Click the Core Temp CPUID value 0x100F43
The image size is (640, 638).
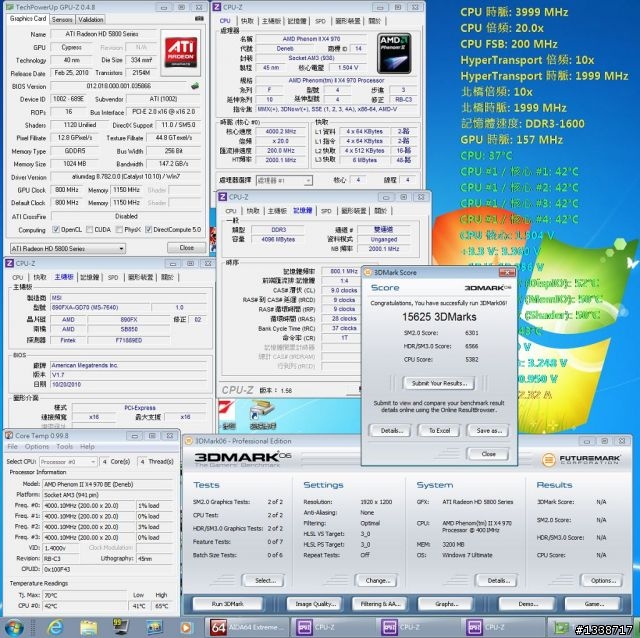tap(108, 569)
